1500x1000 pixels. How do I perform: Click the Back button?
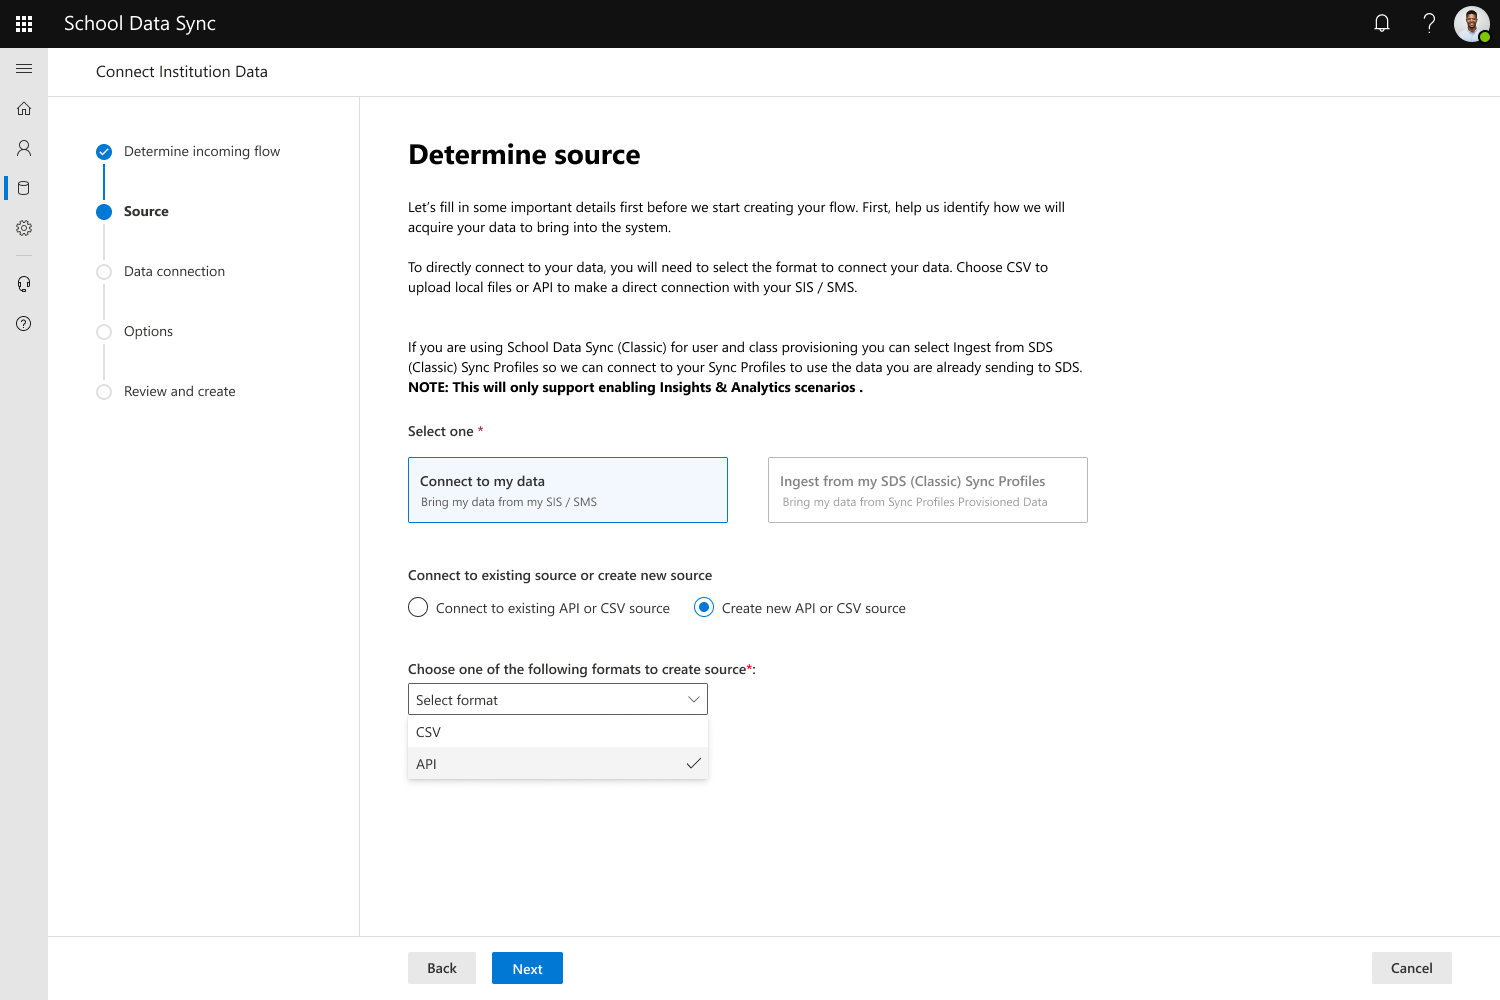click(442, 968)
